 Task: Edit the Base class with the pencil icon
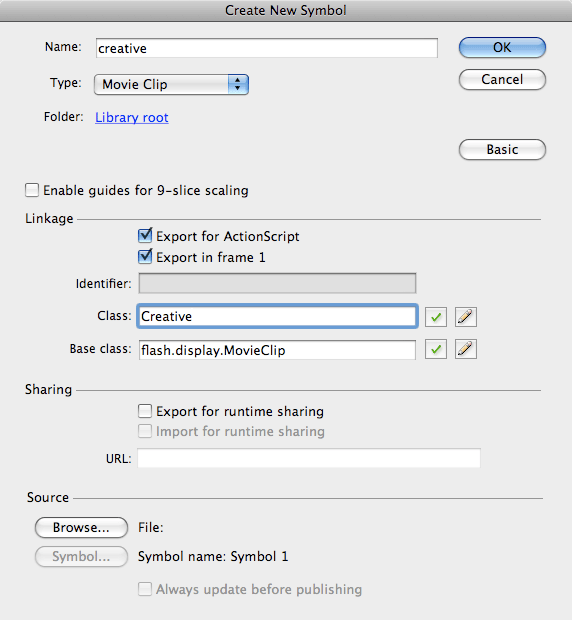(x=466, y=349)
